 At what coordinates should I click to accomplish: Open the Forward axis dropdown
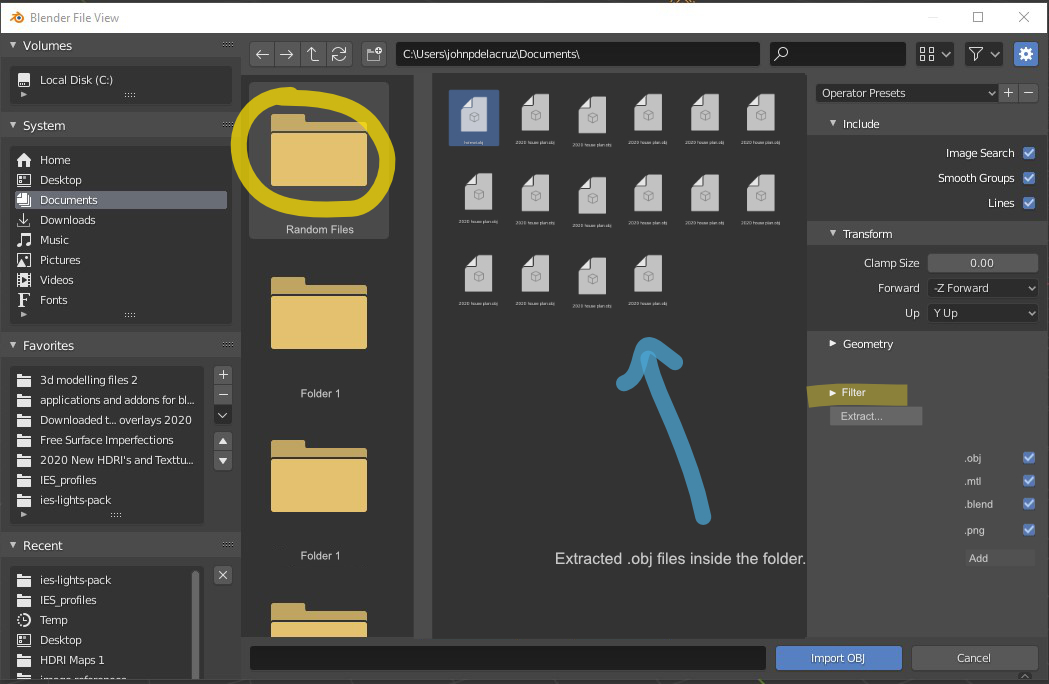tap(983, 288)
